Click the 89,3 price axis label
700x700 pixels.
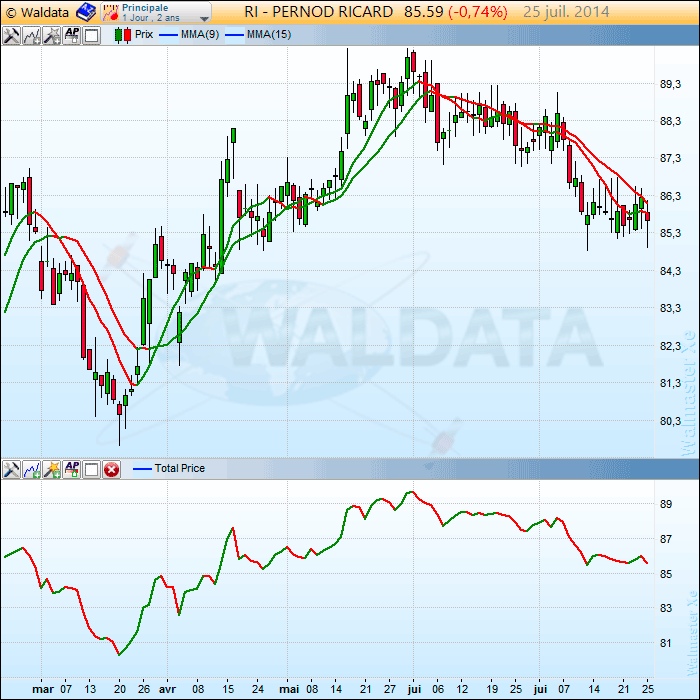tap(671, 84)
